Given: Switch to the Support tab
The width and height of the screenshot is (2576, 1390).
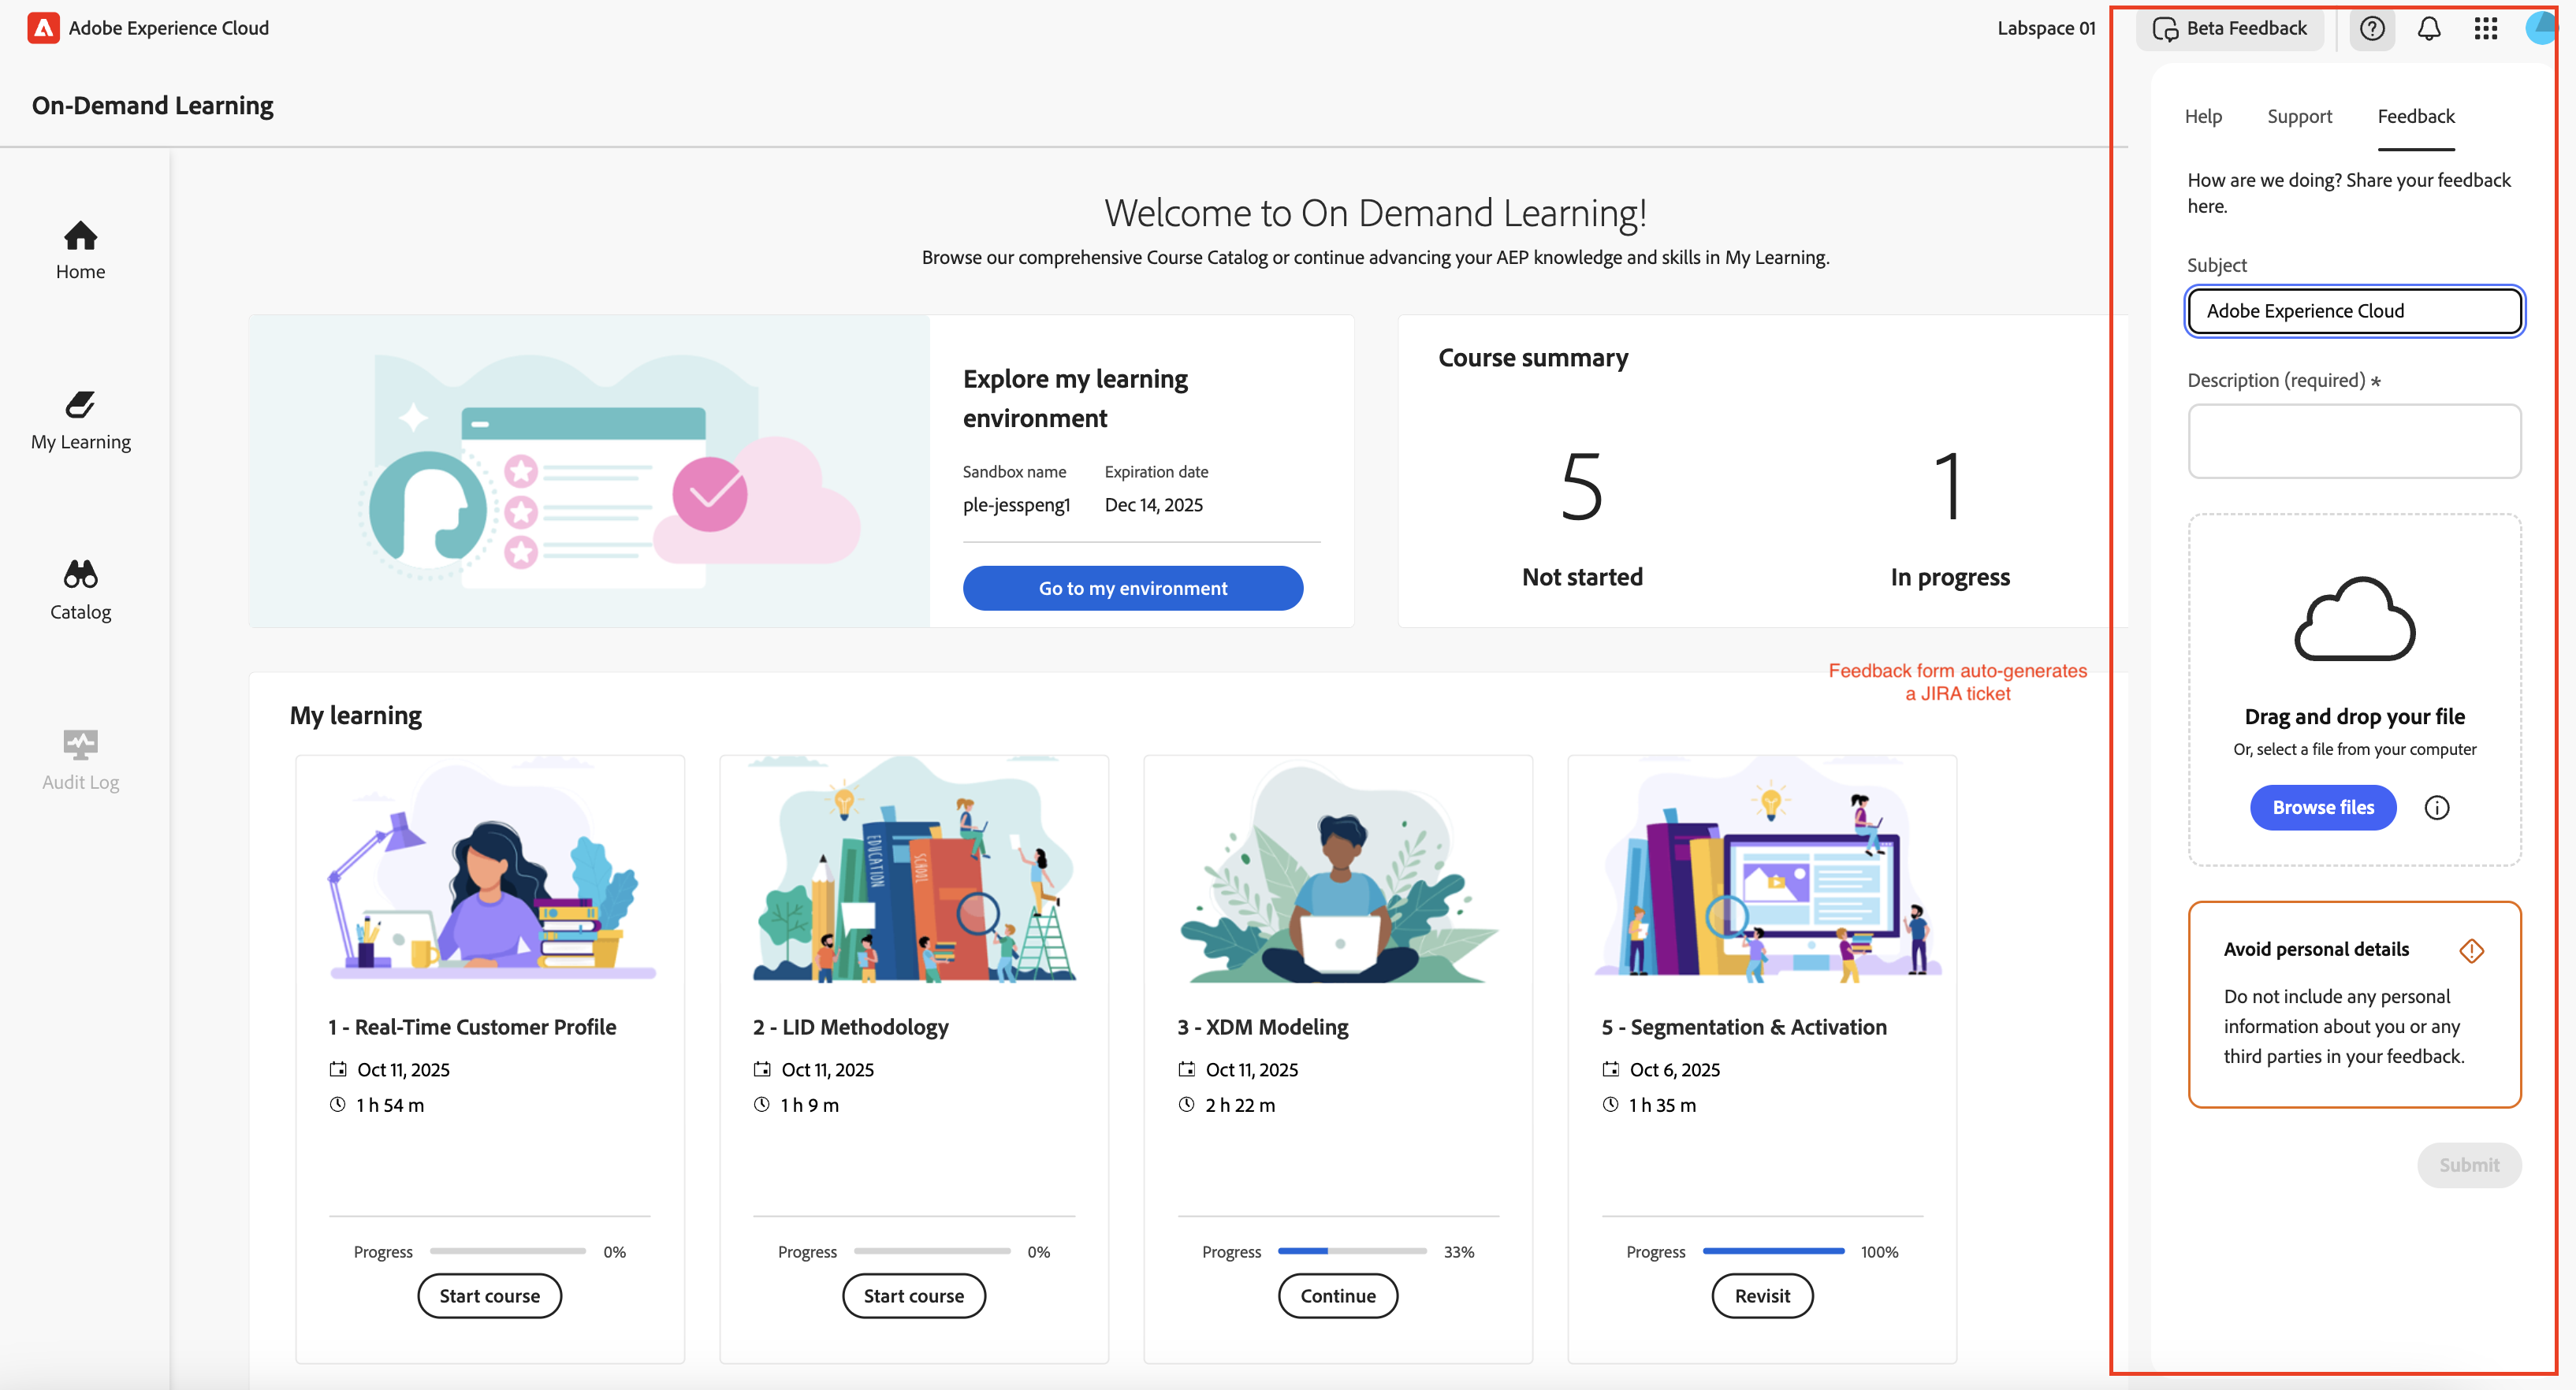Looking at the screenshot, I should click(x=2299, y=116).
